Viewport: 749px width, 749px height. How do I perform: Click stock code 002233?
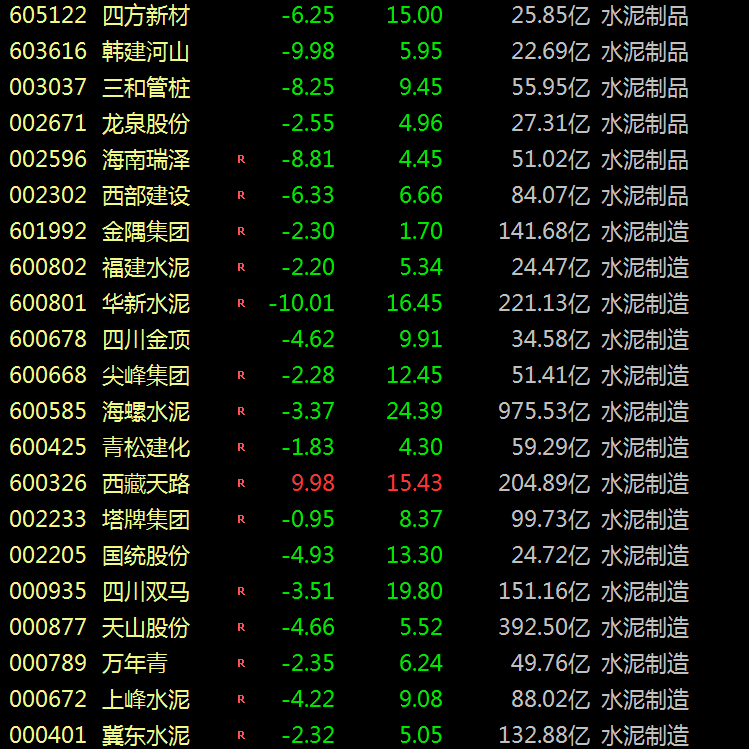[48, 519]
